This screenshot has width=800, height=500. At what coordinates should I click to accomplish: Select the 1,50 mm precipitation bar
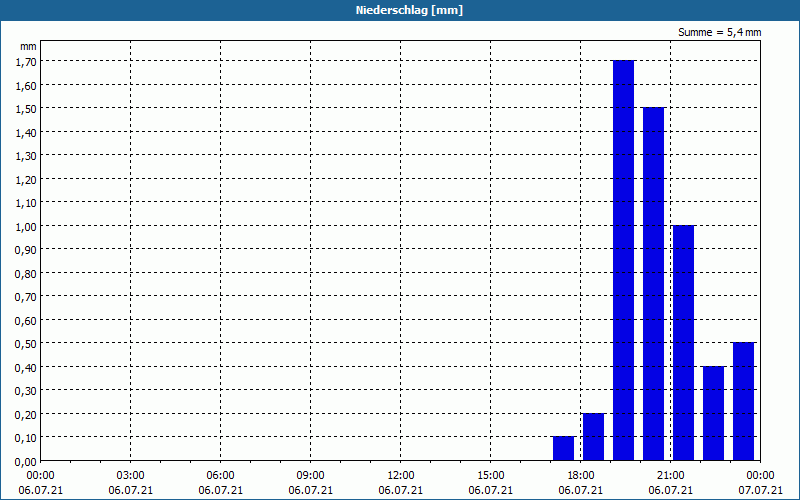coord(654,284)
